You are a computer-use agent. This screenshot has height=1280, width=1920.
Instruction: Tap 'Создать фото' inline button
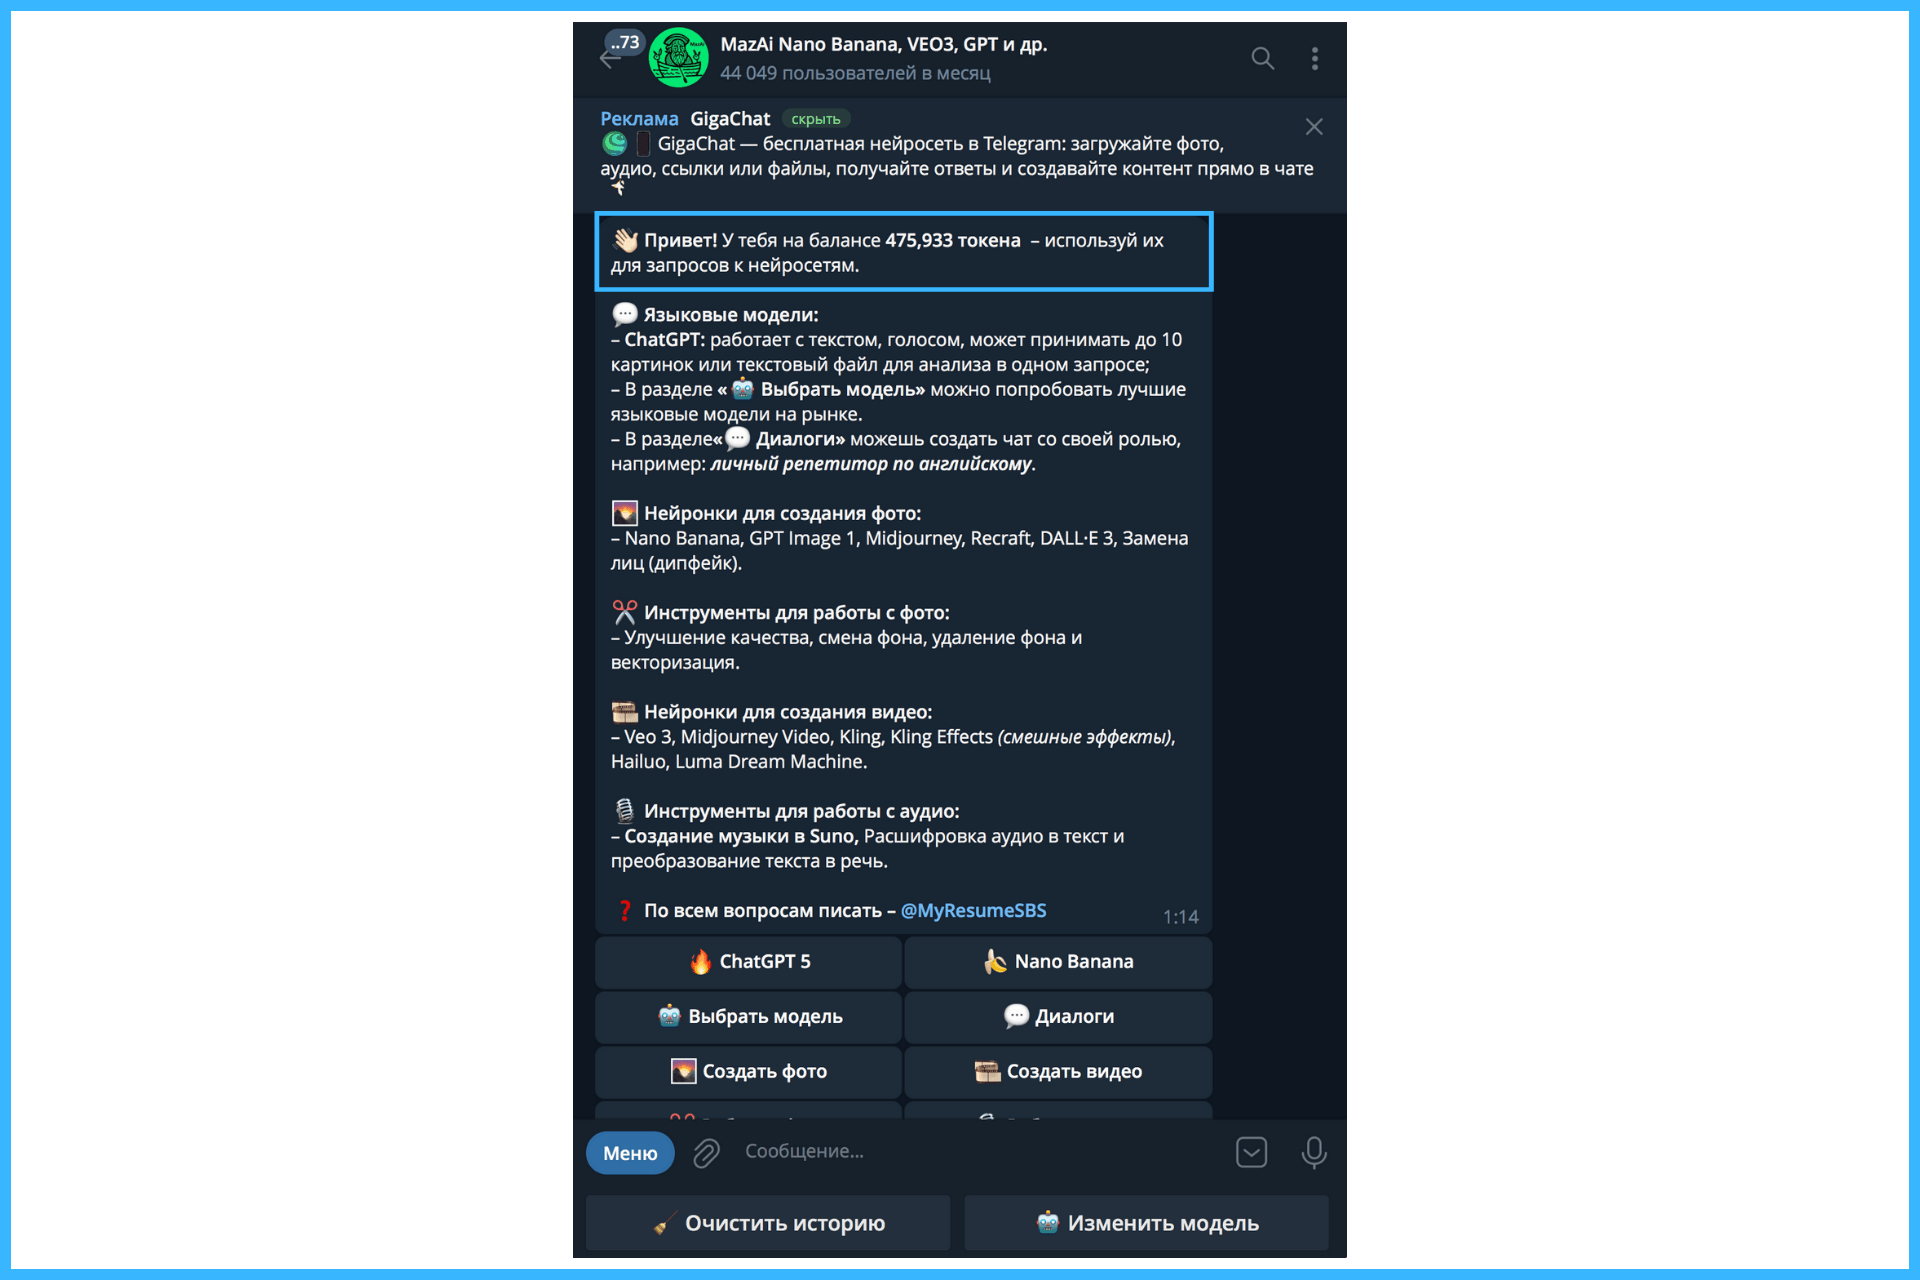click(749, 1072)
